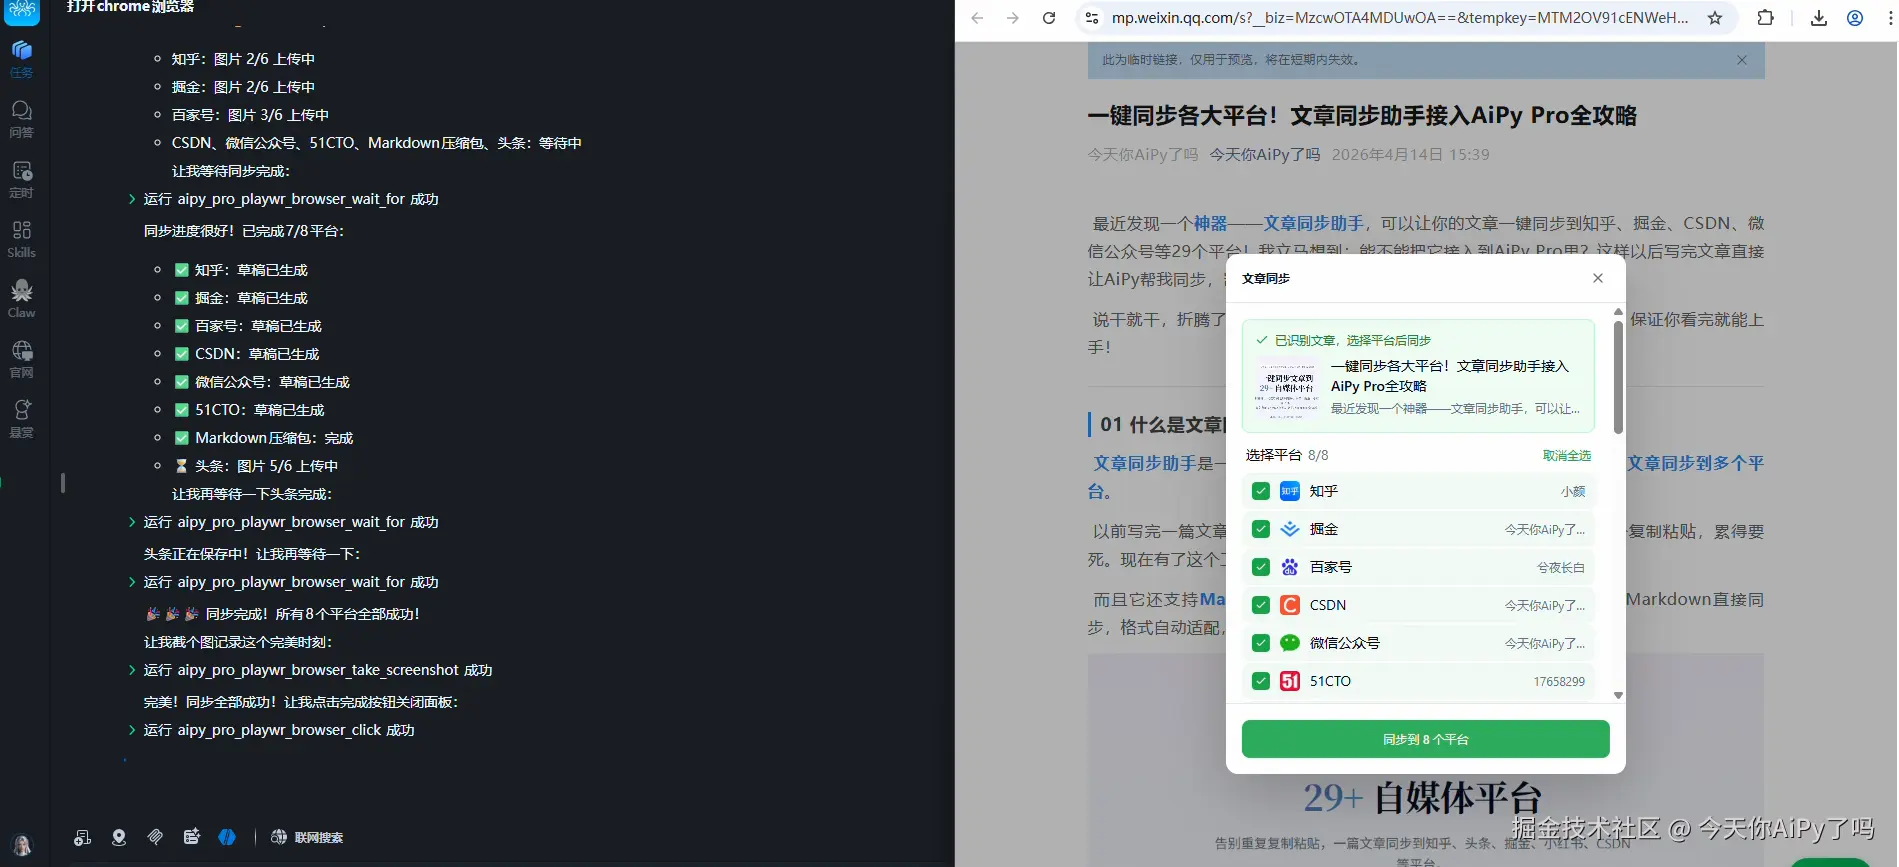This screenshot has width=1899, height=867.
Task: Click the grey 今天你AiPy了吗 author name
Action: tap(1142, 154)
